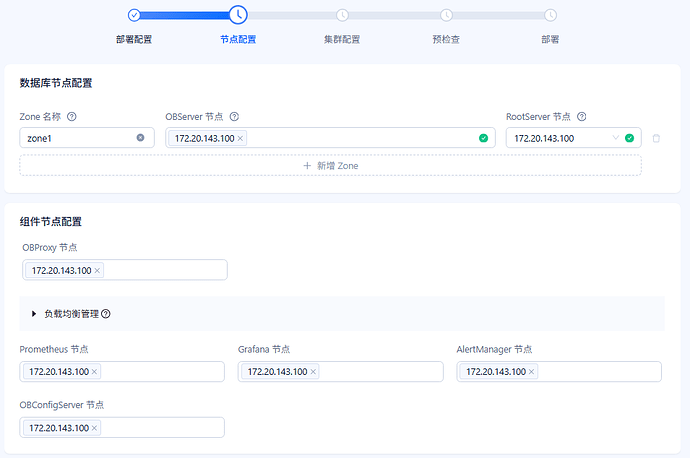
Task: Click the help icon beside Zone 名称
Action: coord(71,117)
